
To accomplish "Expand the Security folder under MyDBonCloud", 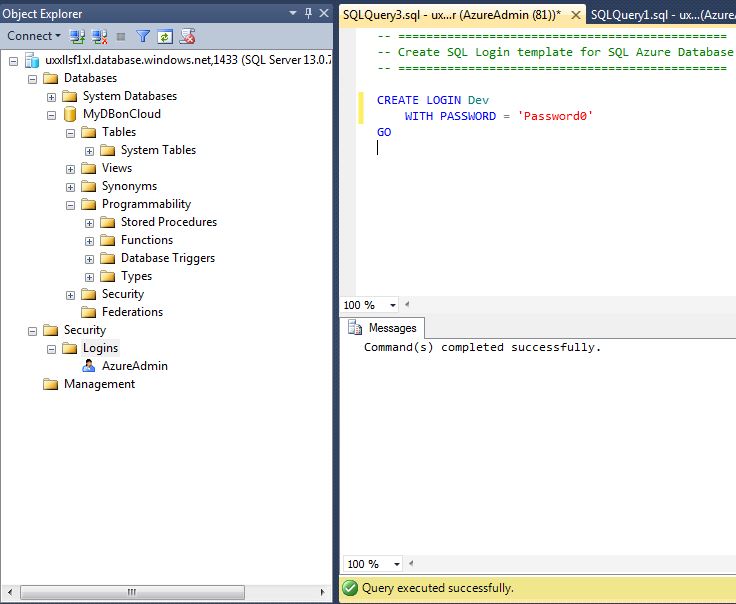I will 70,295.
